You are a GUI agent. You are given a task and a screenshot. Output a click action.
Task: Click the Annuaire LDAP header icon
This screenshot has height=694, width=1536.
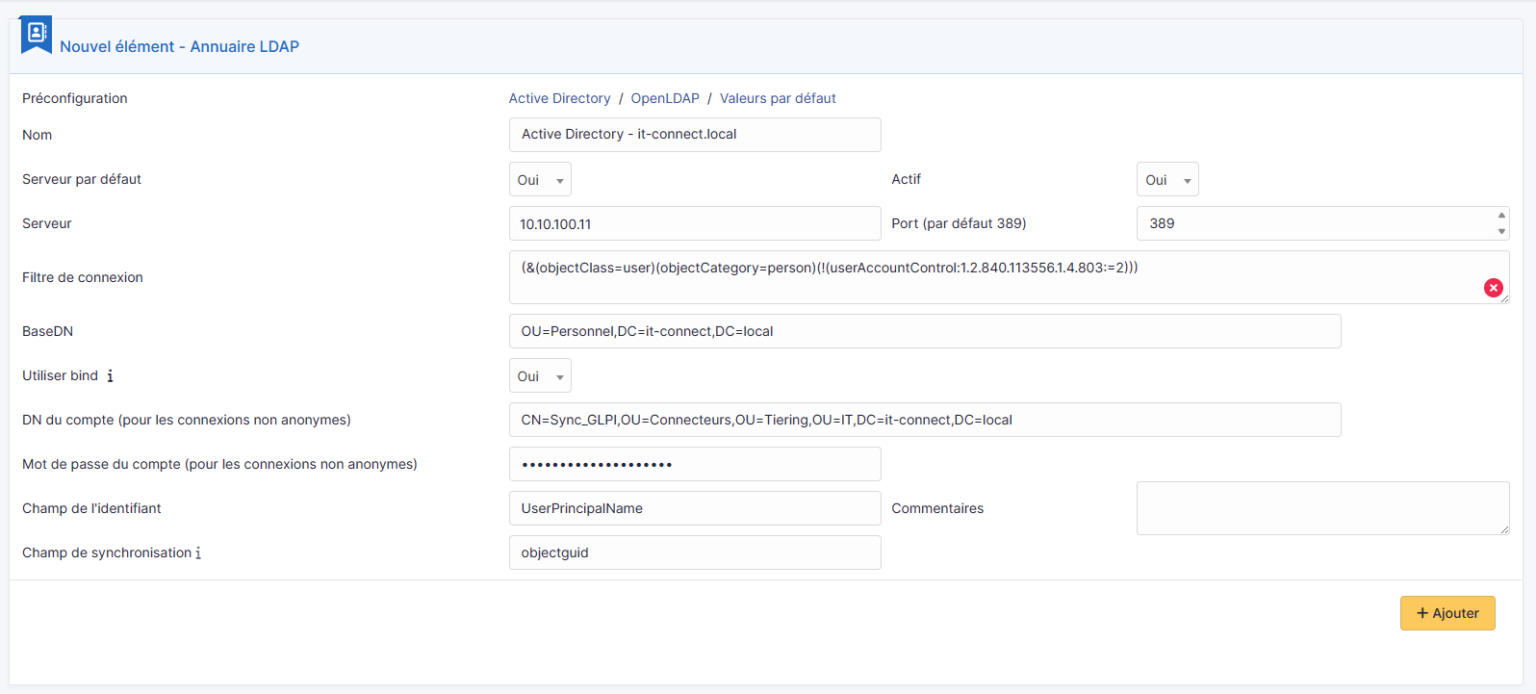click(x=35, y=33)
